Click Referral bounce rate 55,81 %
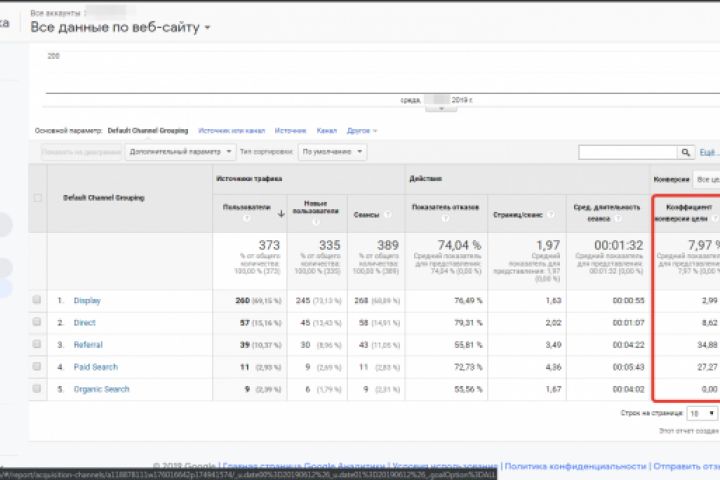Image resolution: width=720 pixels, height=480 pixels. 468,344
